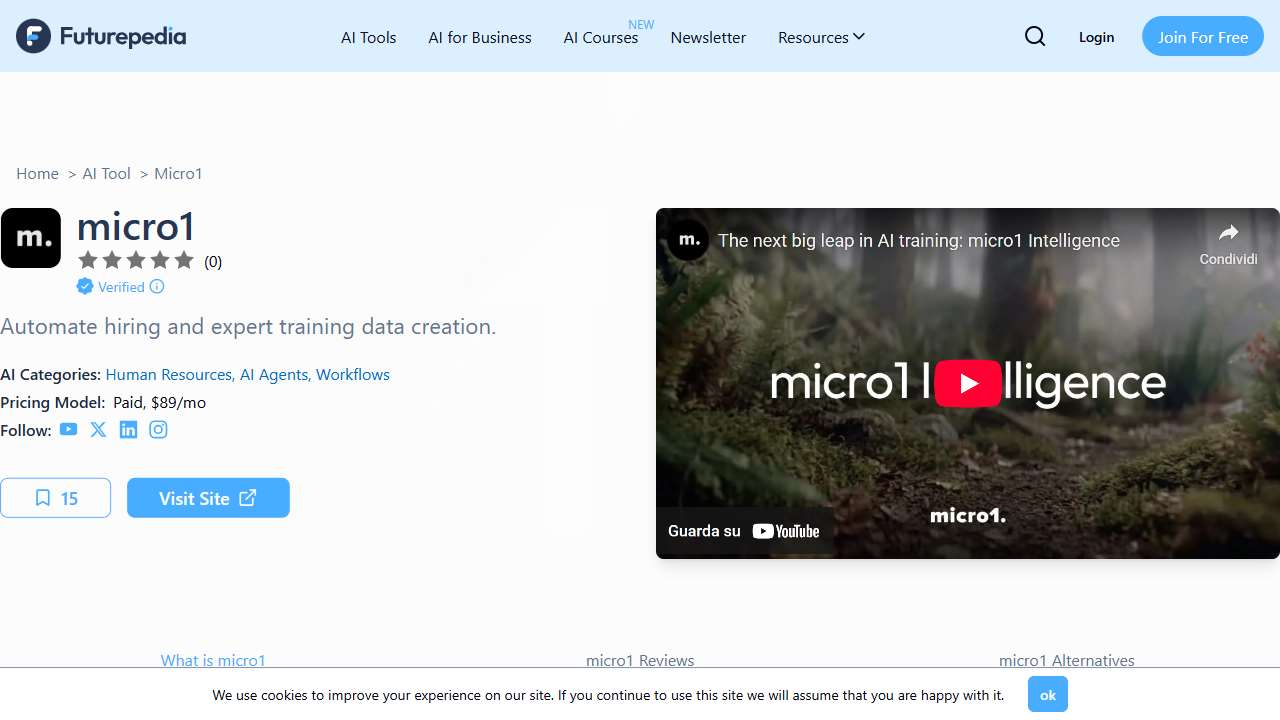This screenshot has height=720, width=1280.
Task: Open micro1's LinkedIn icon
Action: [128, 430]
